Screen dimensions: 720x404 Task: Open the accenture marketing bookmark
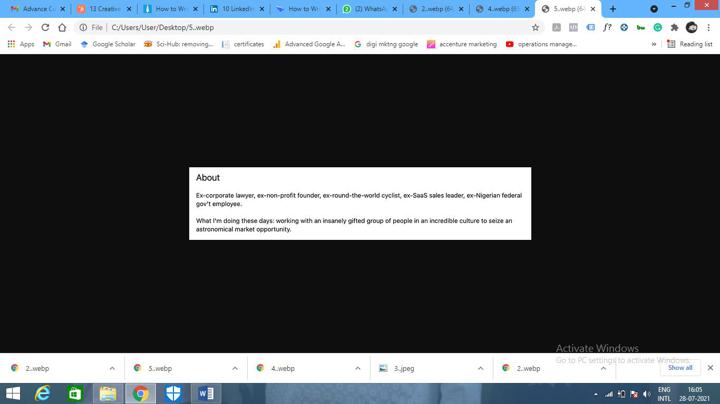pyautogui.click(x=462, y=44)
